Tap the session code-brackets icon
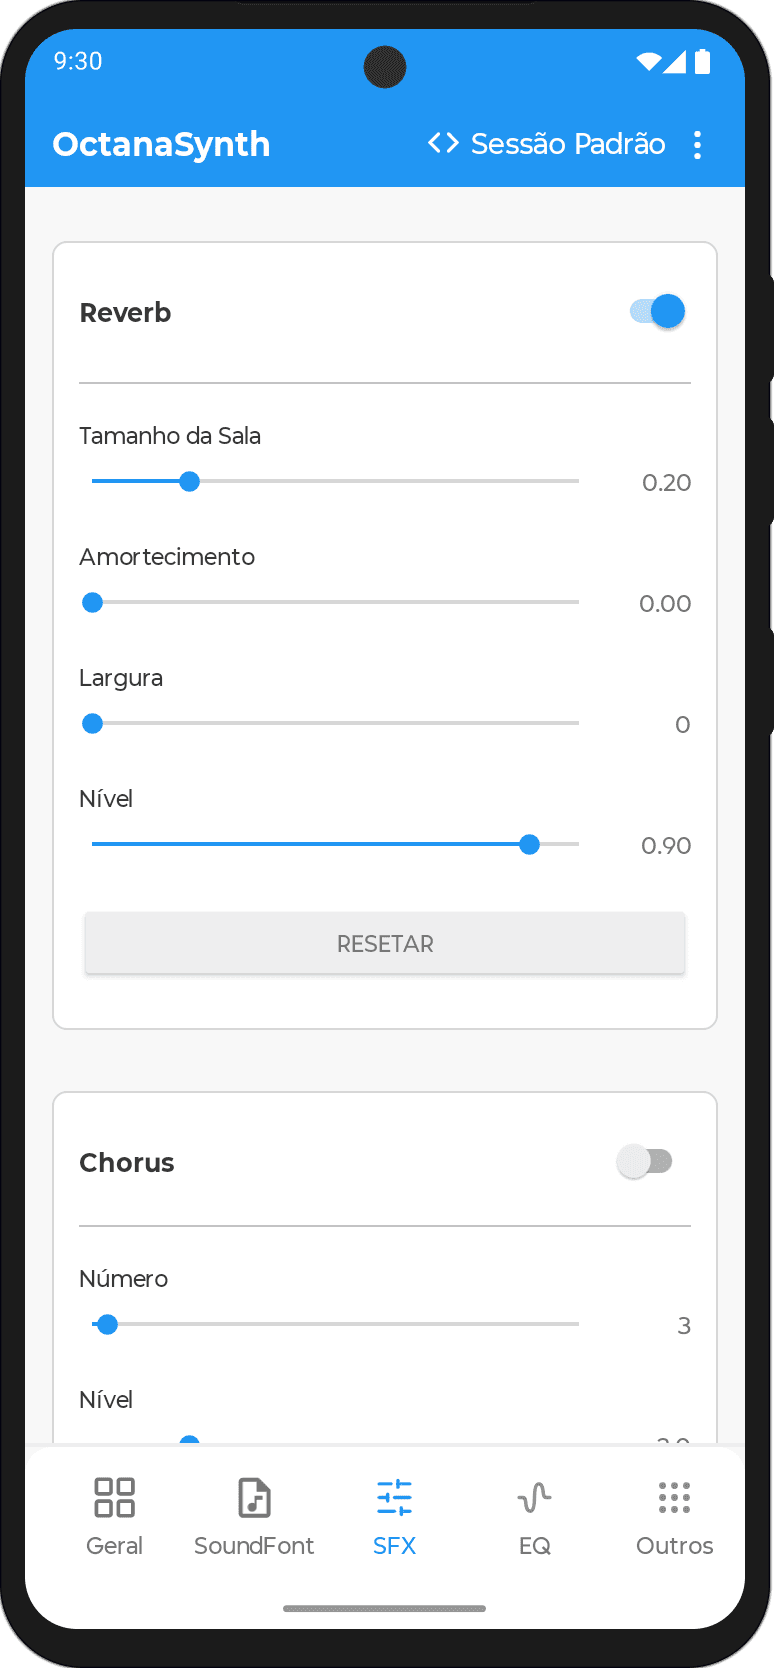 click(443, 143)
